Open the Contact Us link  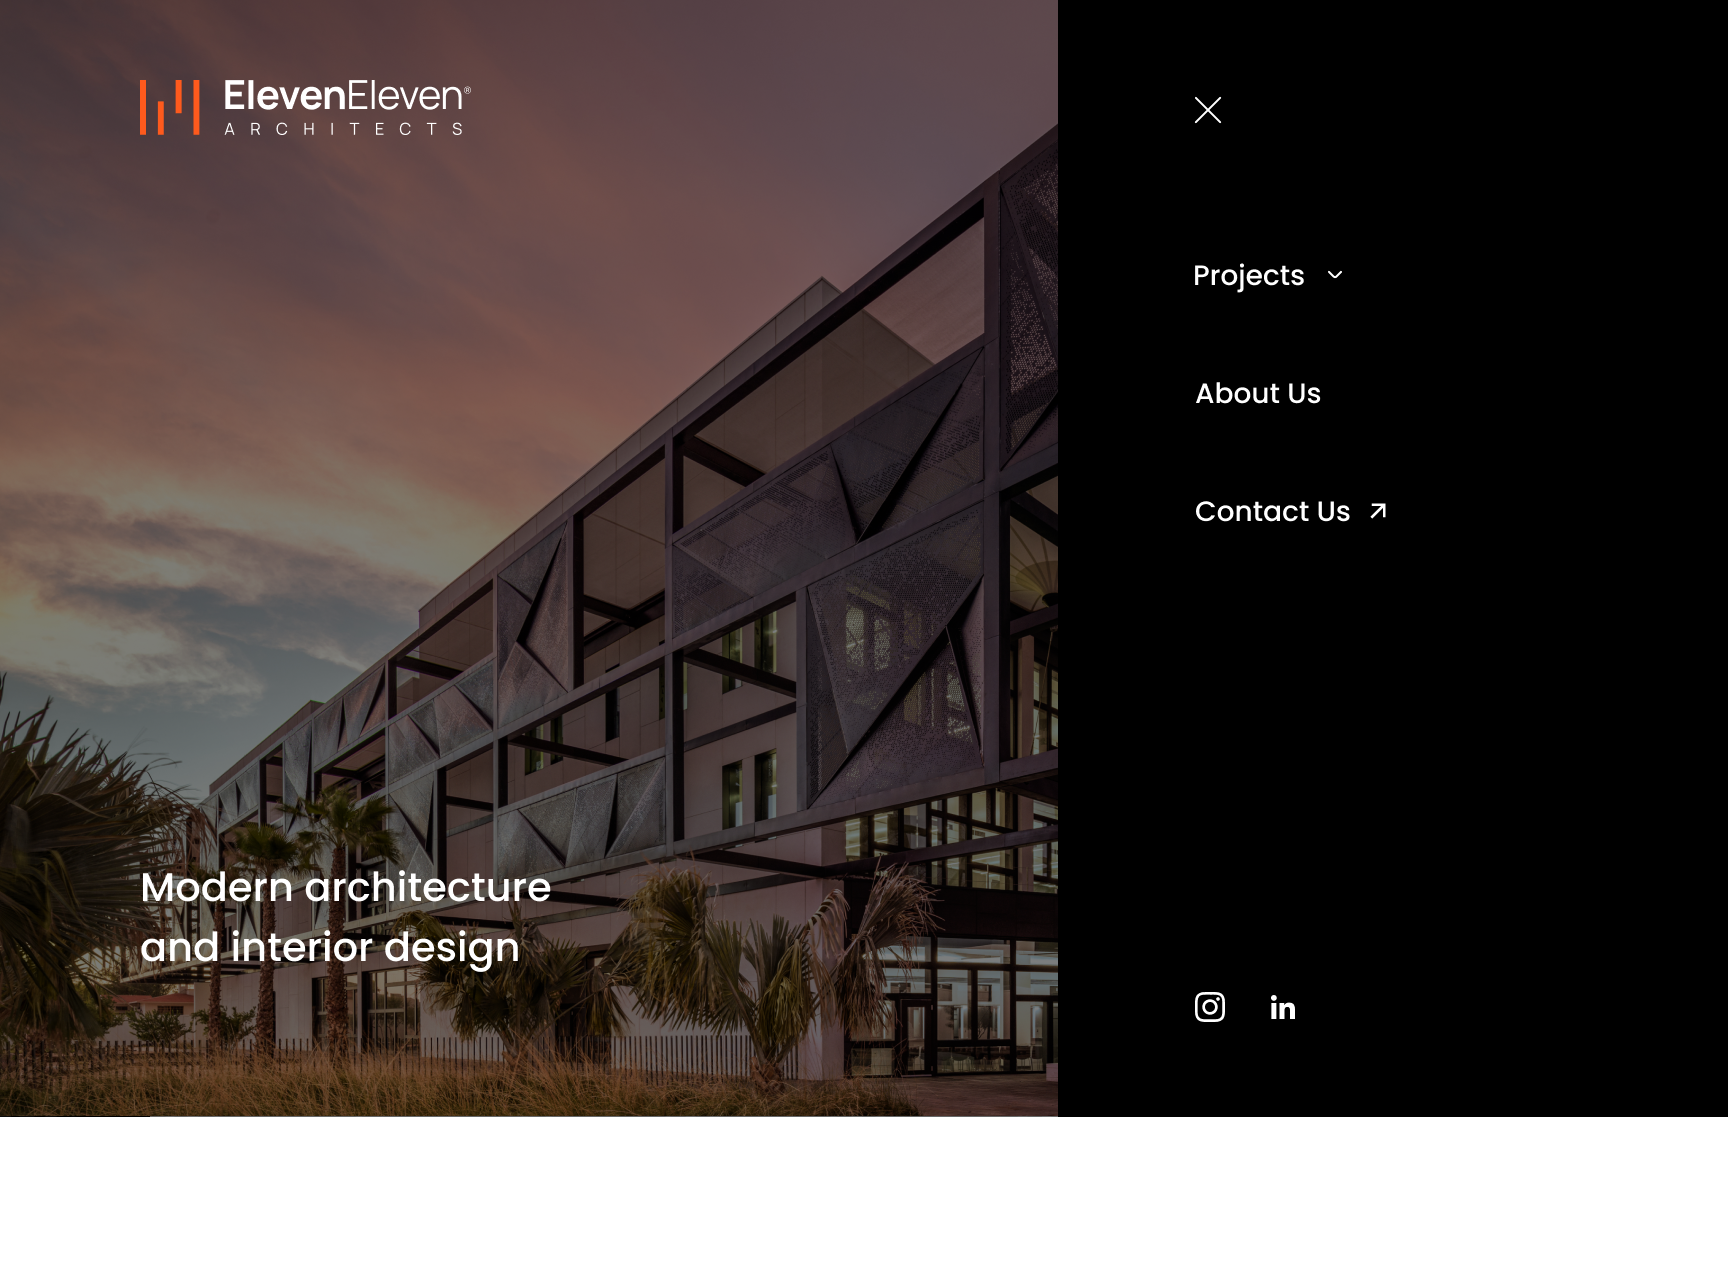(x=1273, y=511)
